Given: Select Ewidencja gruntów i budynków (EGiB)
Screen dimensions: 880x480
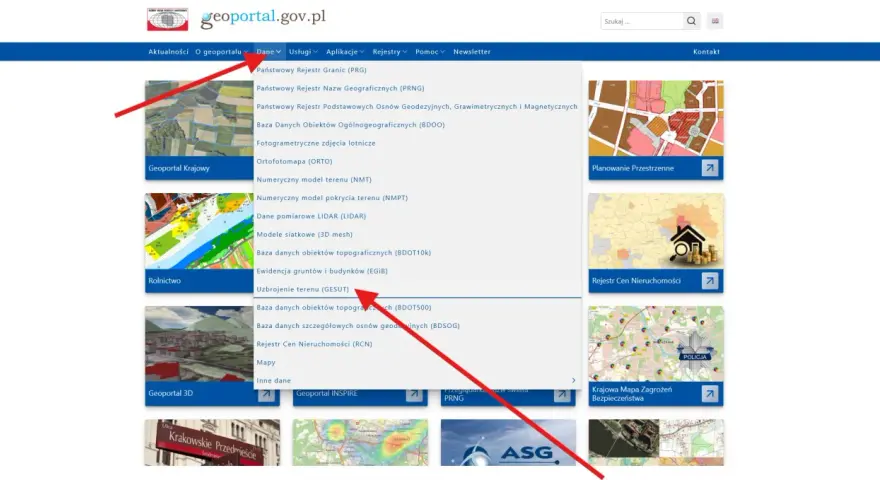Looking at the screenshot, I should pyautogui.click(x=322, y=271).
